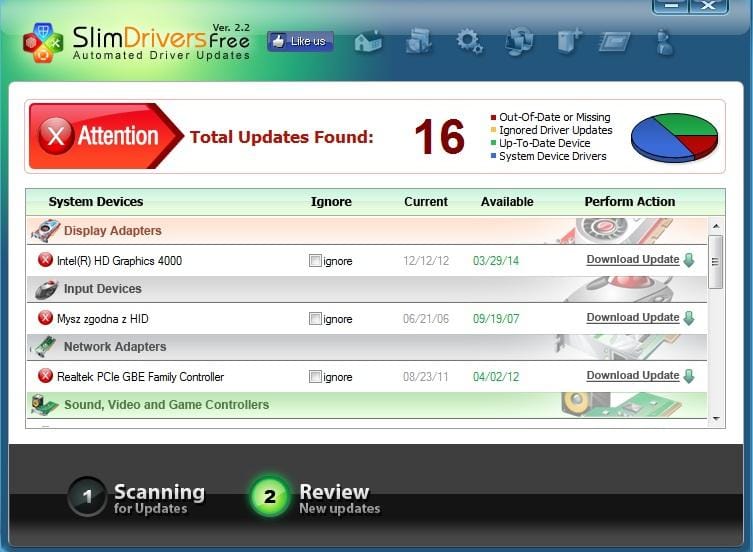
Task: Click green download arrow for Mysz zgodna z HID
Action: 688,318
